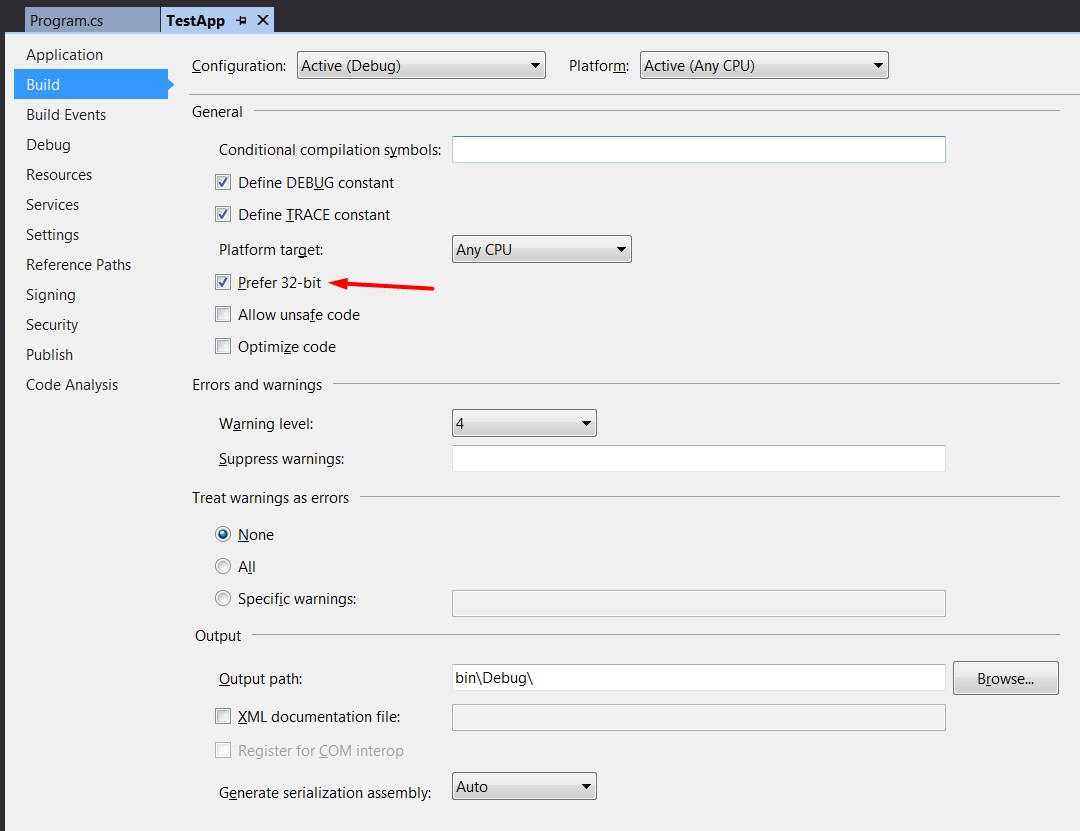1080x831 pixels.
Task: Open the Configuration dropdown
Action: [x=421, y=65]
